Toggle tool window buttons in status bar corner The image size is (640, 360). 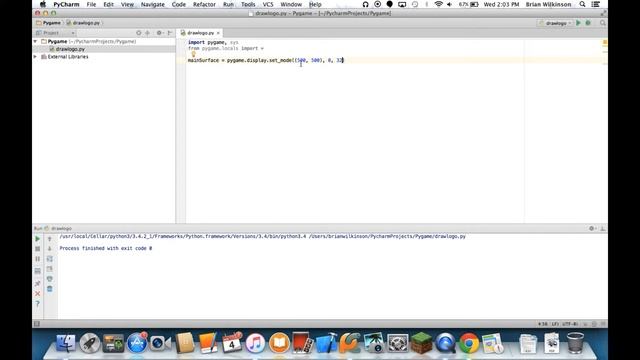37,324
